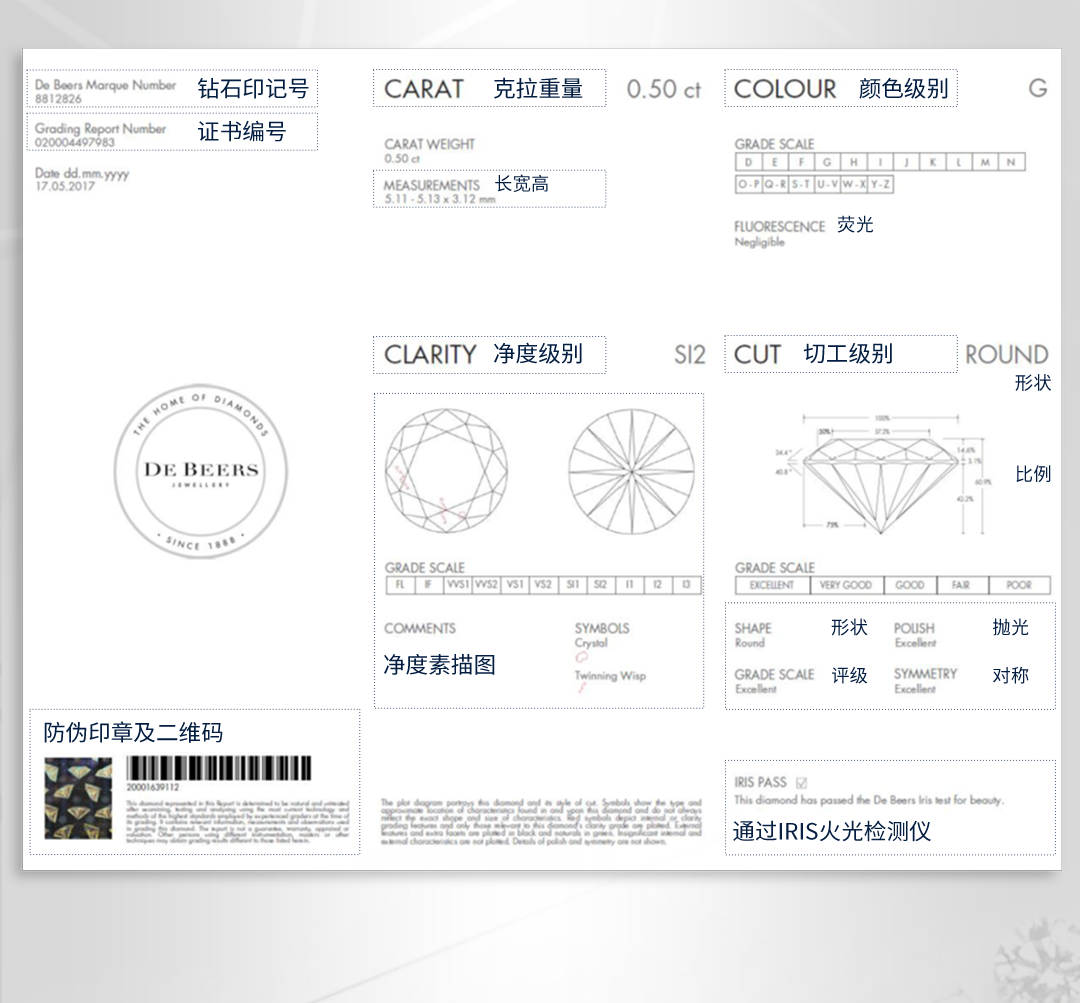Select the I3 cell in clarity grade scale
Viewport: 1080px width, 1003px height.
tap(686, 584)
